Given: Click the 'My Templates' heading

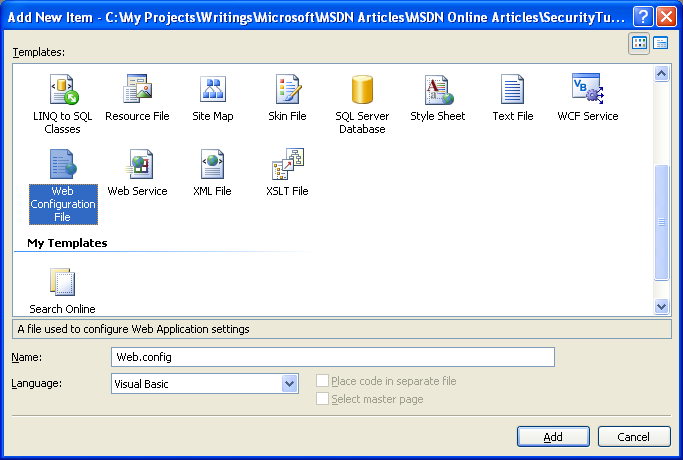Looking at the screenshot, I should (67, 243).
